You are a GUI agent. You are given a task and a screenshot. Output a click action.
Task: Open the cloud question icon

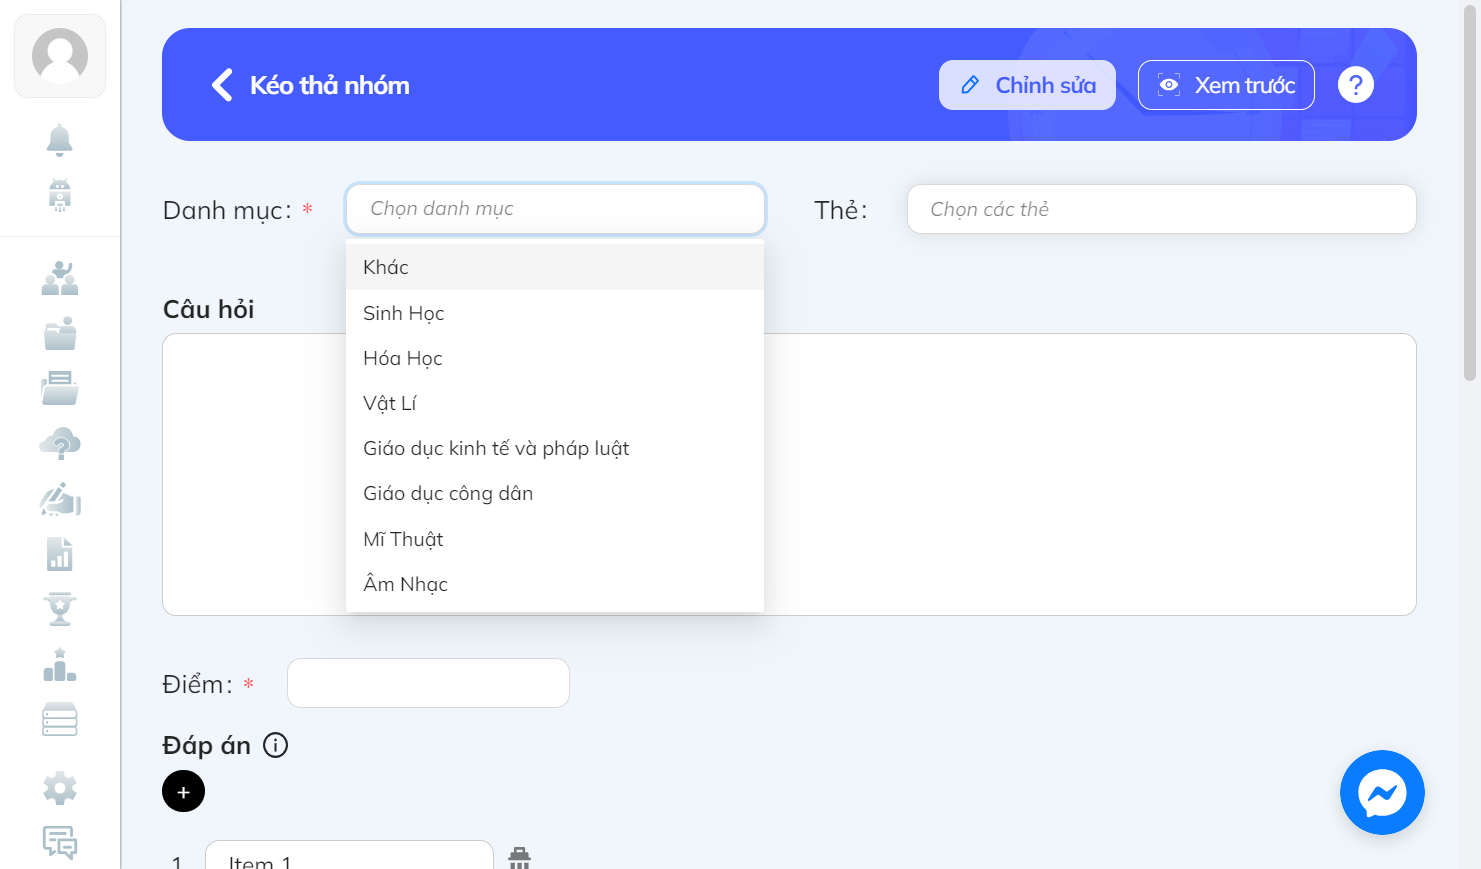point(60,444)
